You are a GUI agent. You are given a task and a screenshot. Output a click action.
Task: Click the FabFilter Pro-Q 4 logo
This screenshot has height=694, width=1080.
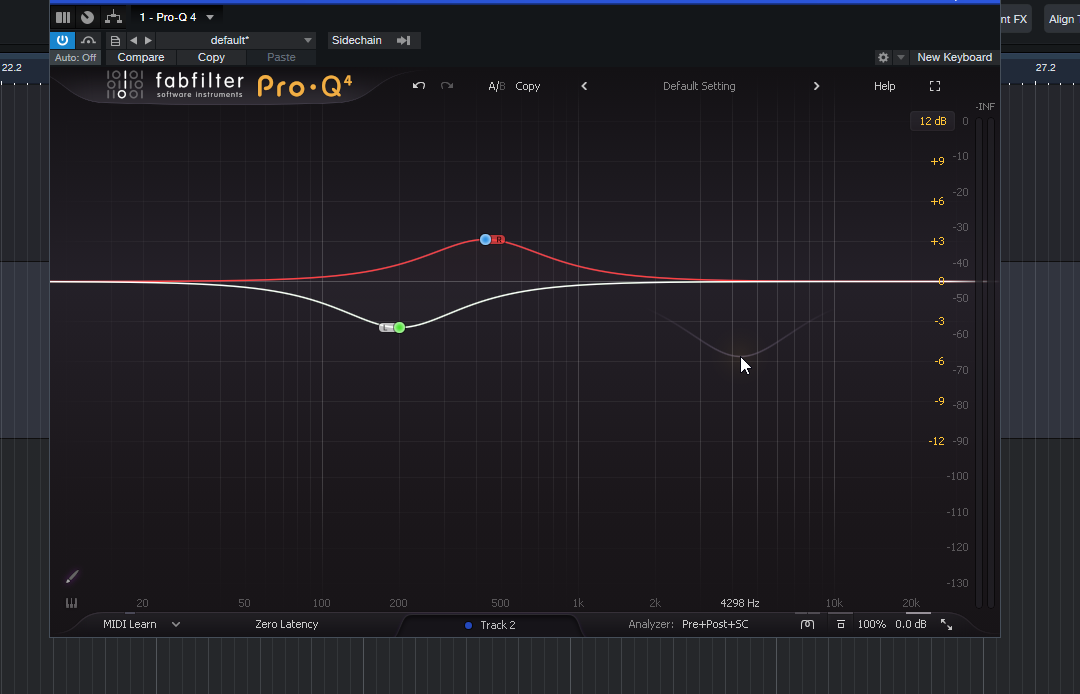(x=229, y=85)
